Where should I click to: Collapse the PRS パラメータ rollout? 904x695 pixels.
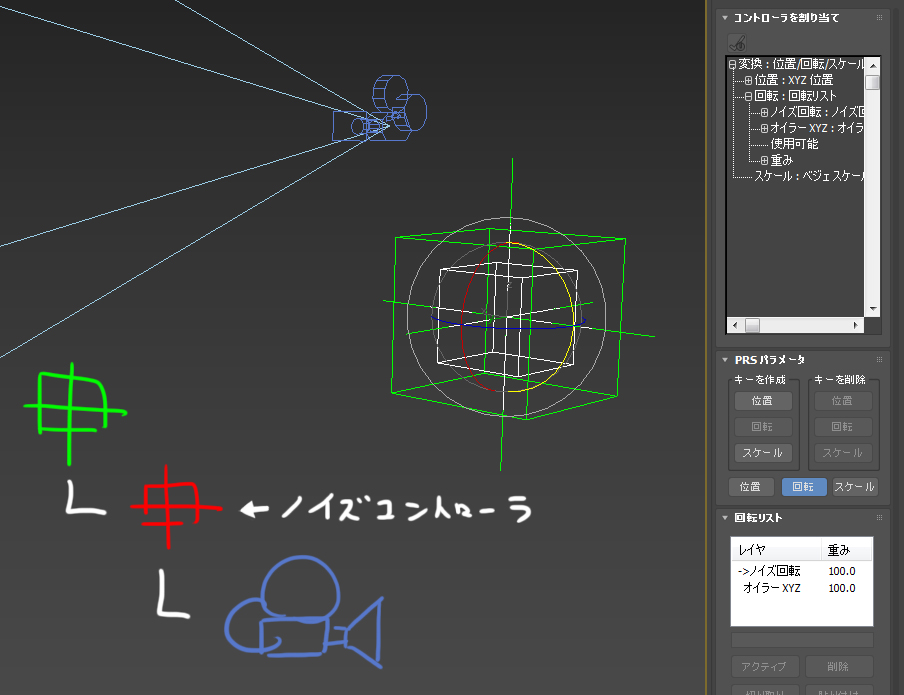(725, 360)
